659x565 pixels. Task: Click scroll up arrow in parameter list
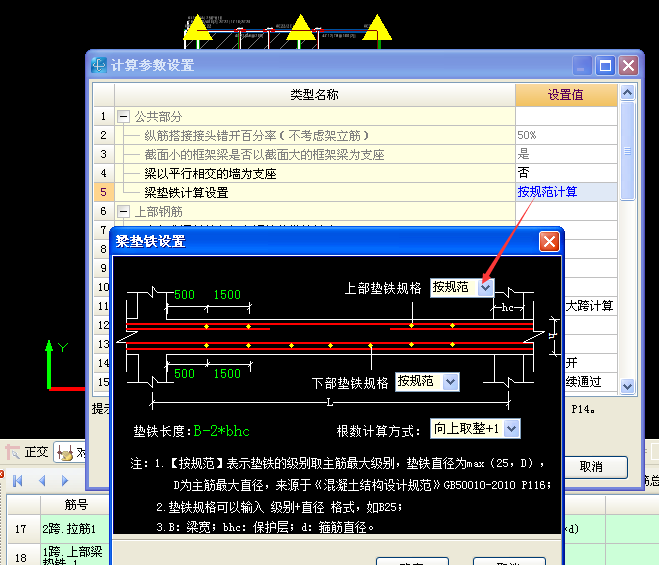[x=627, y=92]
